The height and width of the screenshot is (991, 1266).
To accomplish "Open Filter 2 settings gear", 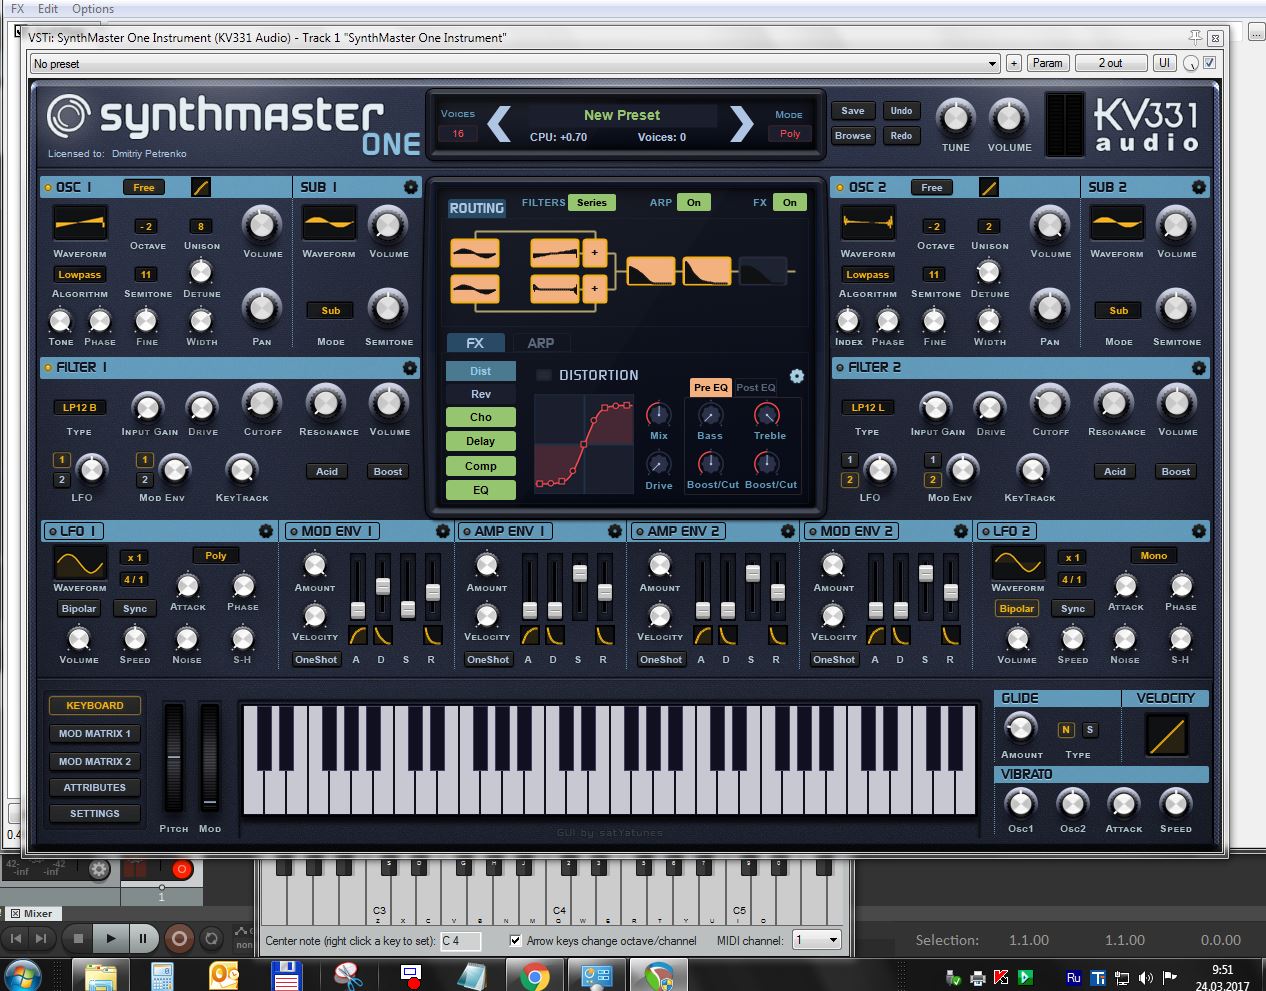I will [1198, 368].
